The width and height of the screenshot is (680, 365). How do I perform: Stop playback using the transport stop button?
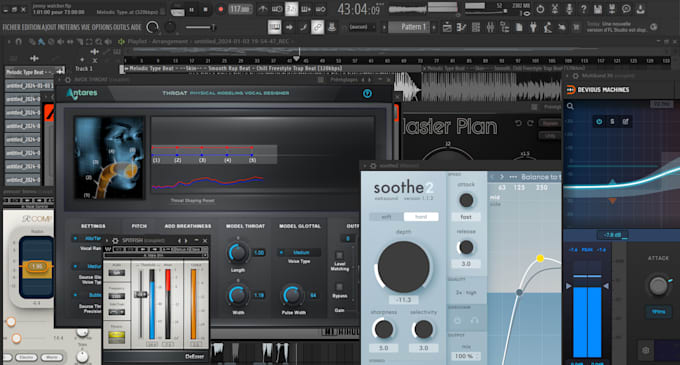click(x=206, y=9)
